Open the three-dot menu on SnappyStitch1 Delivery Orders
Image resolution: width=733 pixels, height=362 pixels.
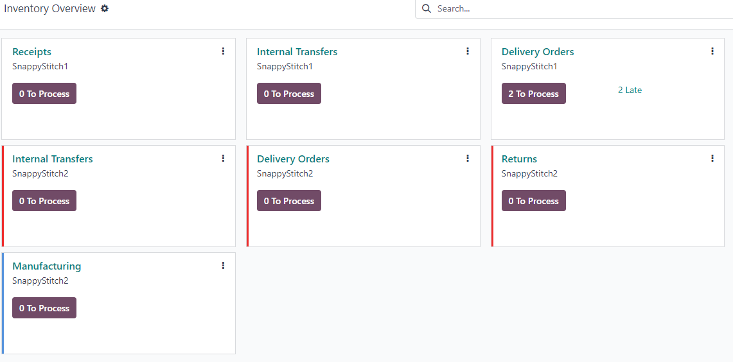click(x=712, y=51)
